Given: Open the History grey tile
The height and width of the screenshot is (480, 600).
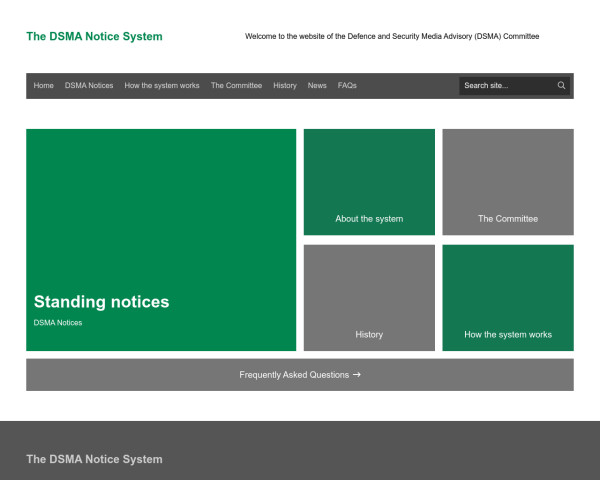Looking at the screenshot, I should tap(369, 335).
